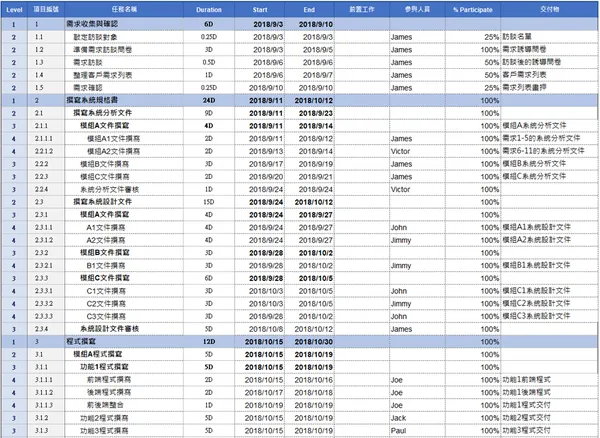This screenshot has width=600, height=438.
Task: Select the B1文件撰寫 task cell
Action: 124,265
